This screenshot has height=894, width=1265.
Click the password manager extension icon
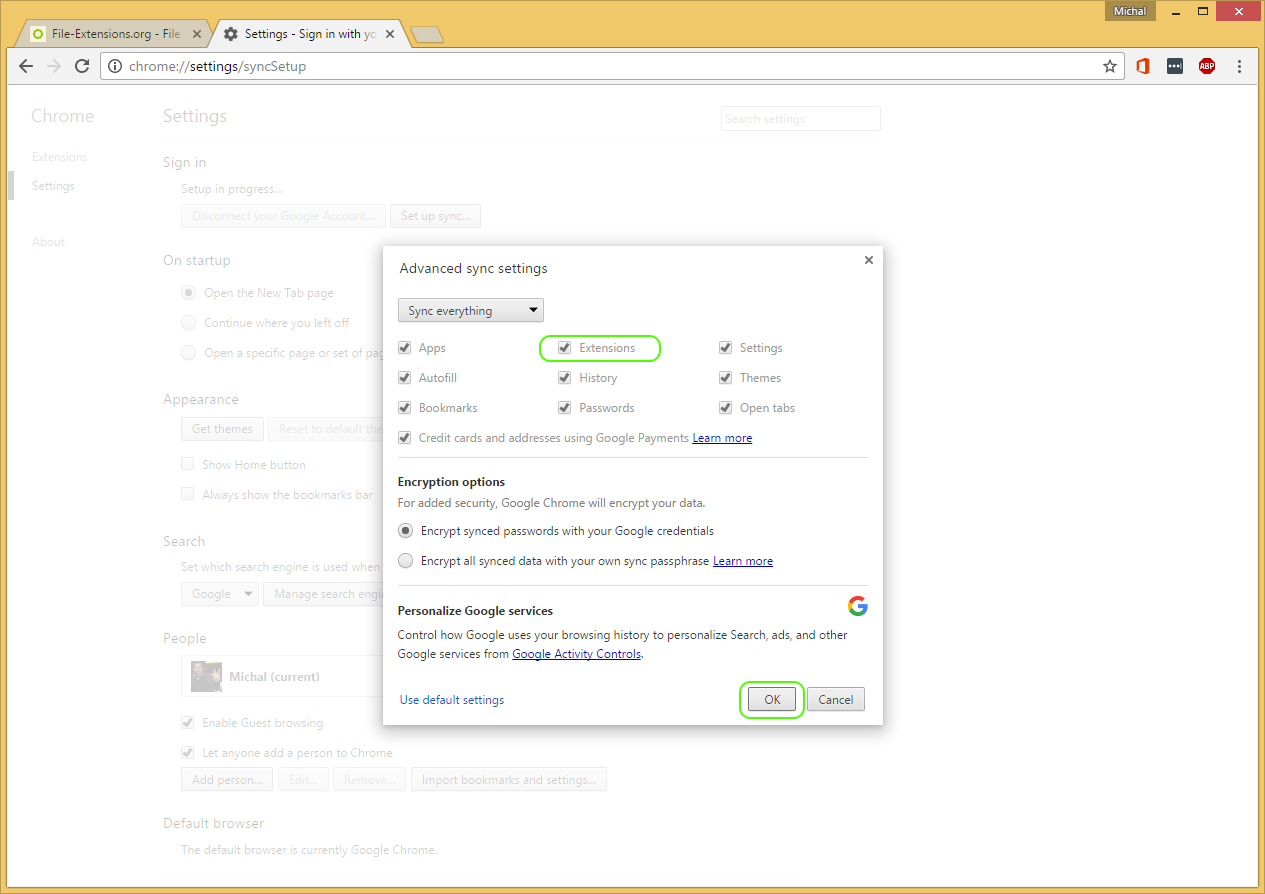tap(1174, 66)
